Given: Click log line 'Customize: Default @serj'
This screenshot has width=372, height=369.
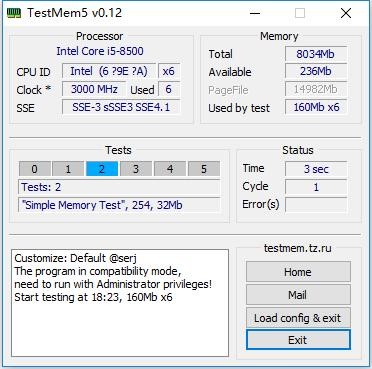Looking at the screenshot, I should coord(76,258).
